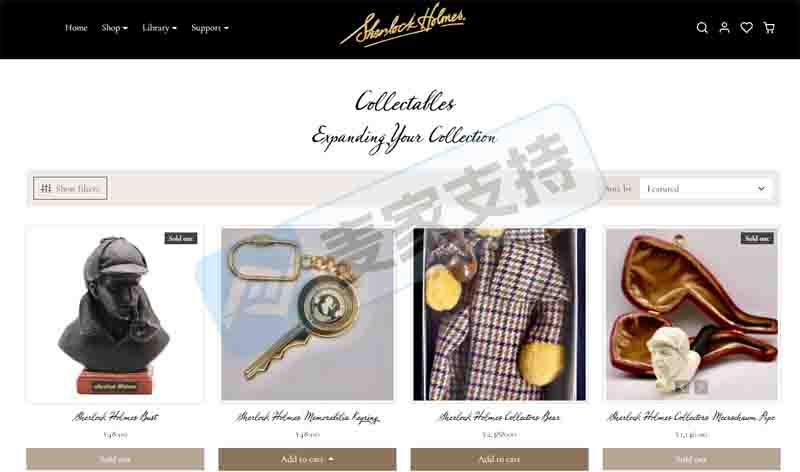
Task: Click Sold out button under Bust
Action: pyautogui.click(x=115, y=459)
